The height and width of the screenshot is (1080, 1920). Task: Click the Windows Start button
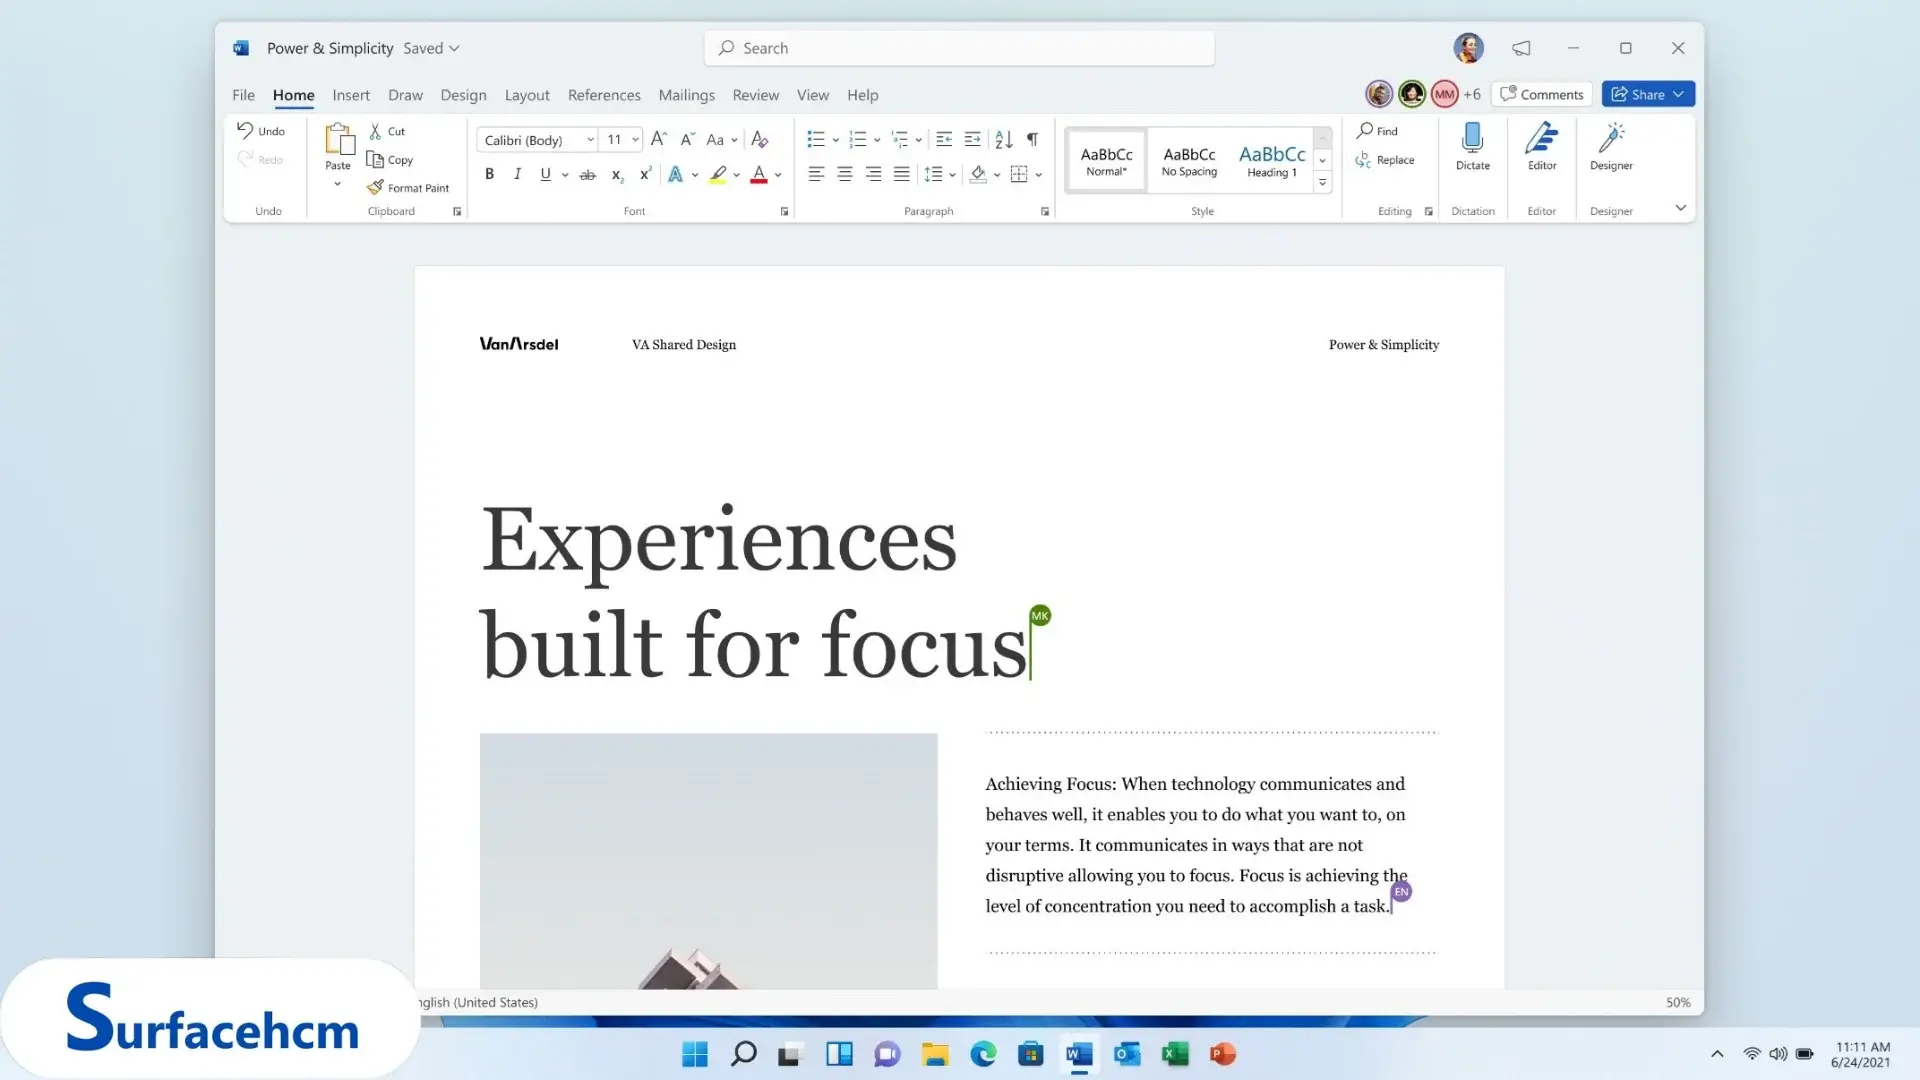click(695, 1054)
